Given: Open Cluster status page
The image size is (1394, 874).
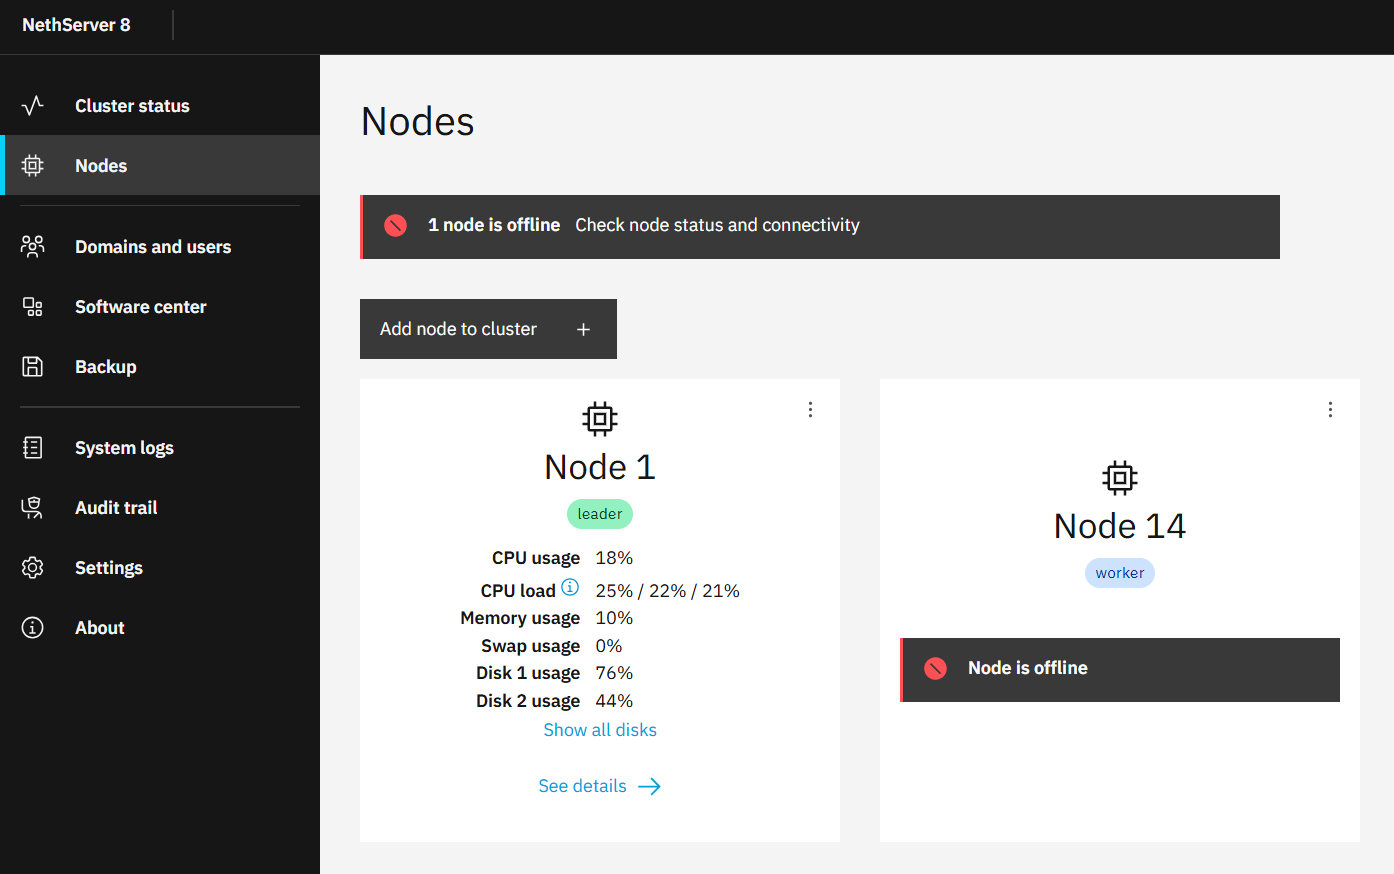Looking at the screenshot, I should 160,106.
